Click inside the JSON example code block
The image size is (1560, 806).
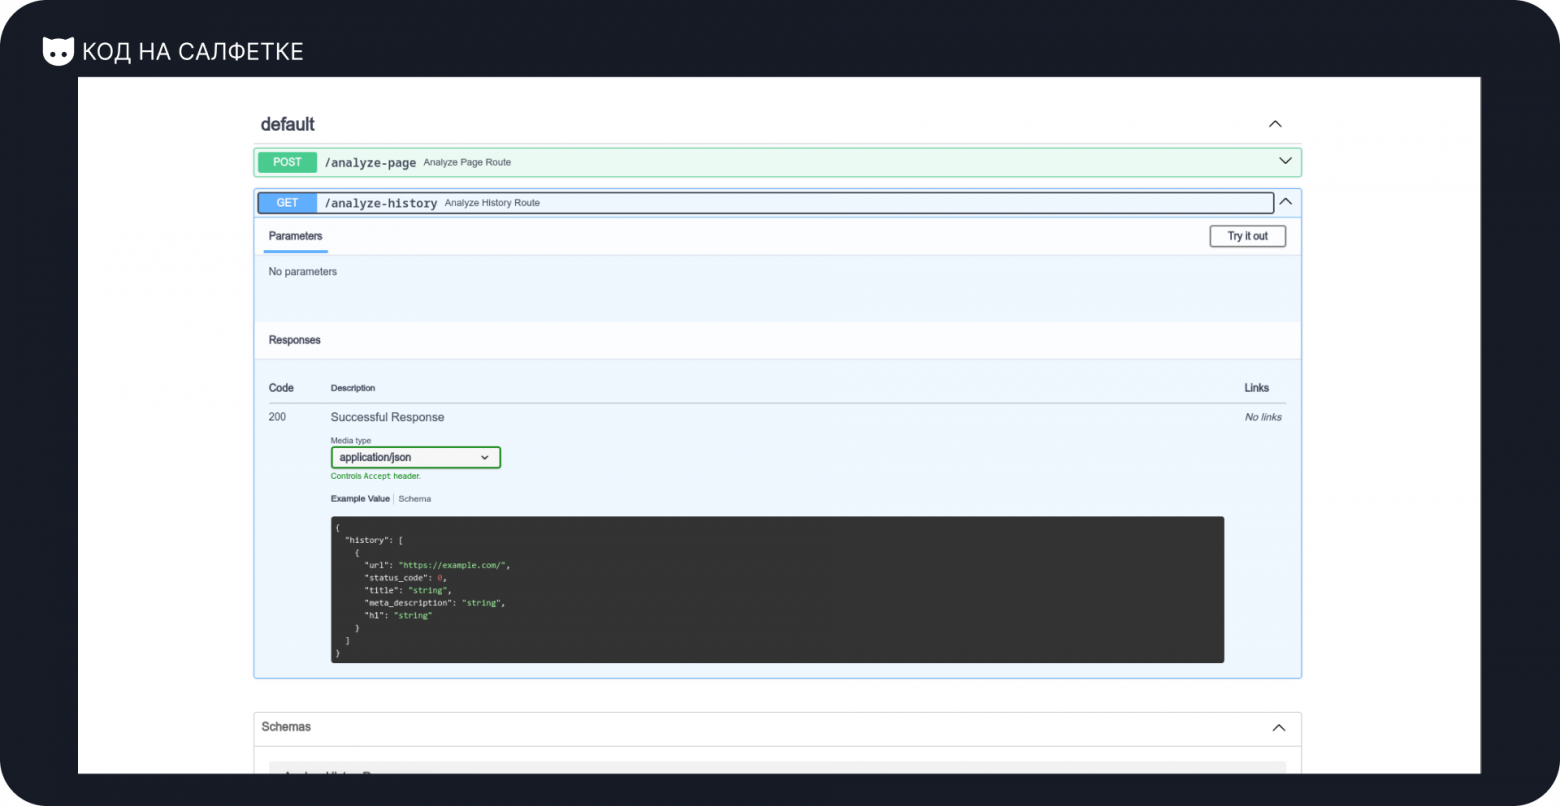tap(776, 590)
